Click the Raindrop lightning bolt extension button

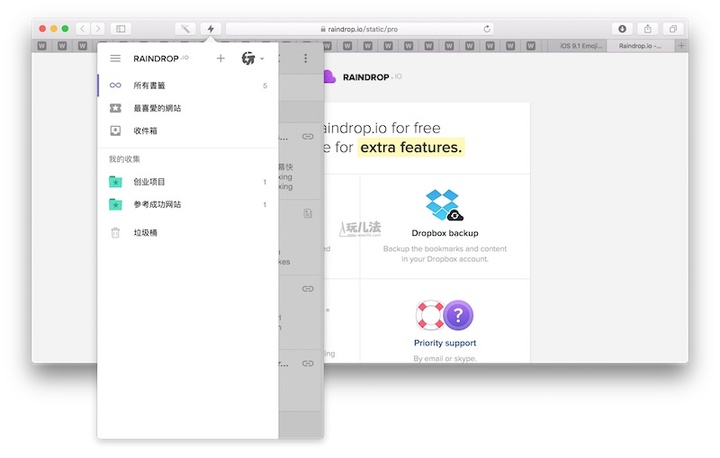[x=211, y=29]
